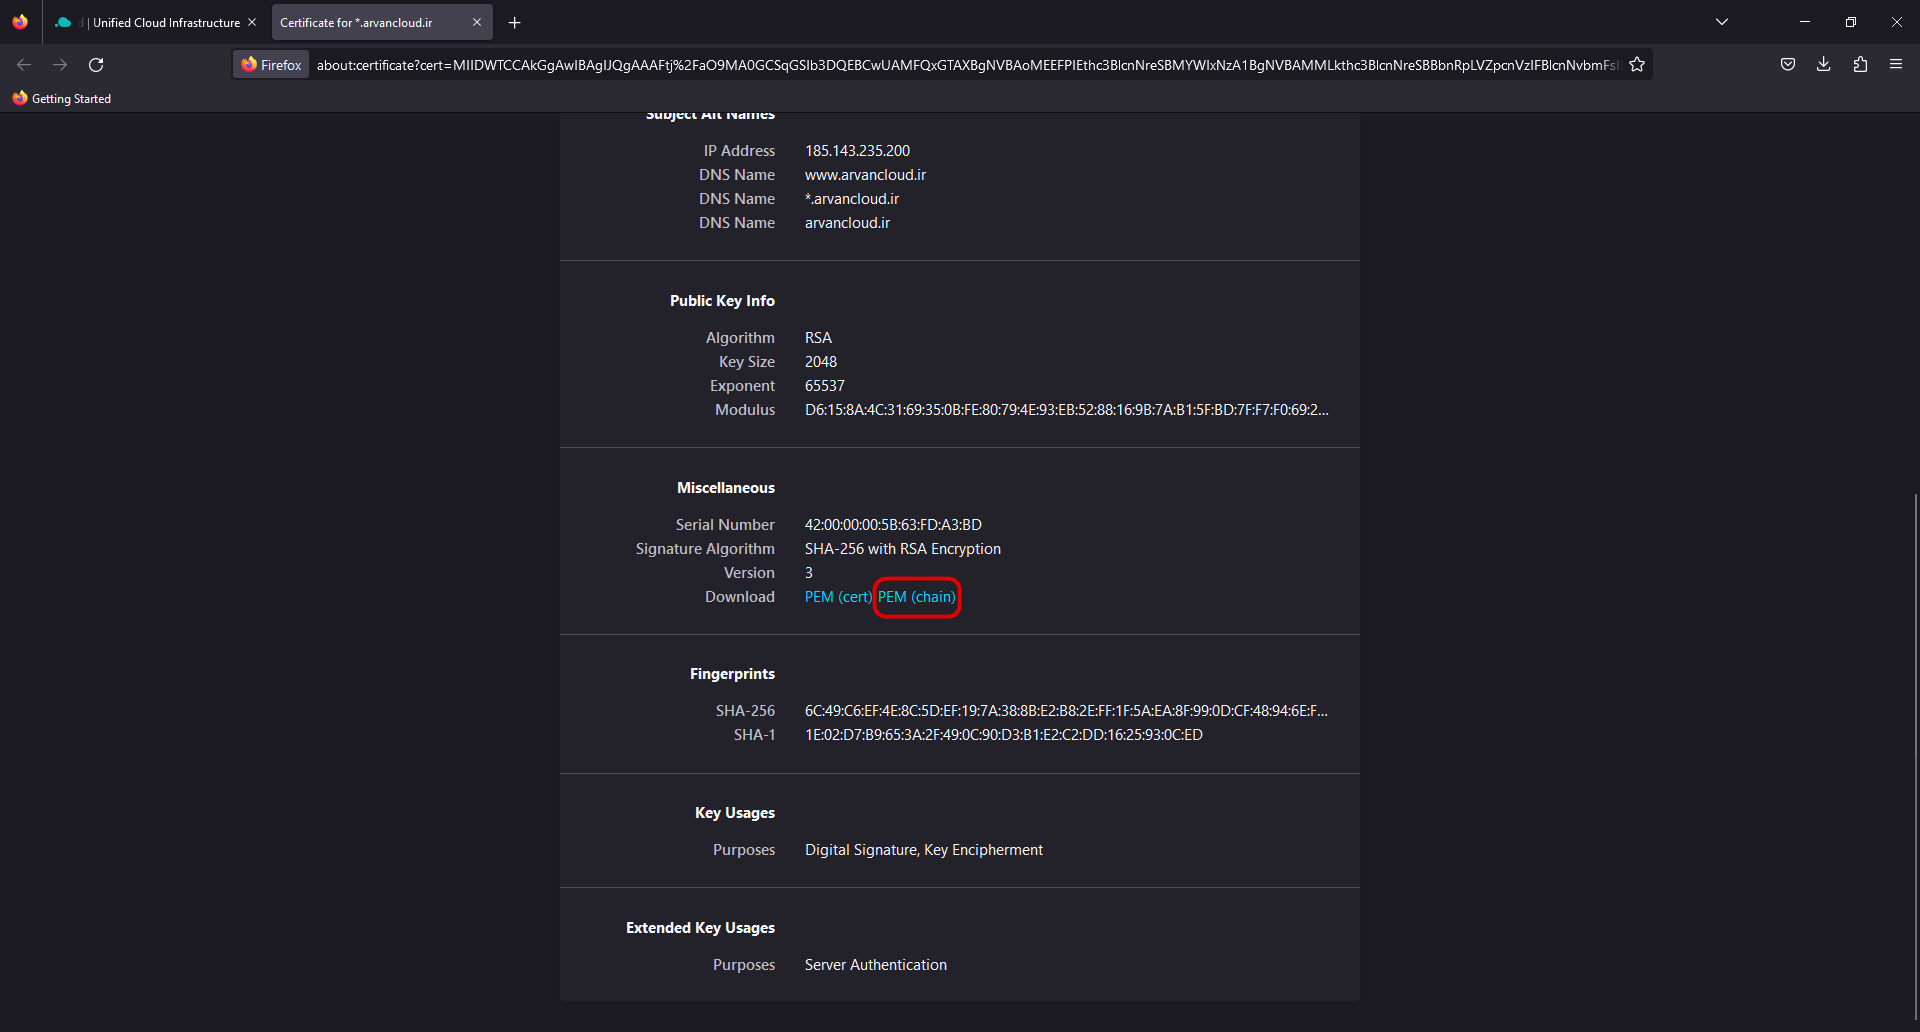Expand the List all tabs dropdown
The image size is (1920, 1032).
(x=1722, y=22)
